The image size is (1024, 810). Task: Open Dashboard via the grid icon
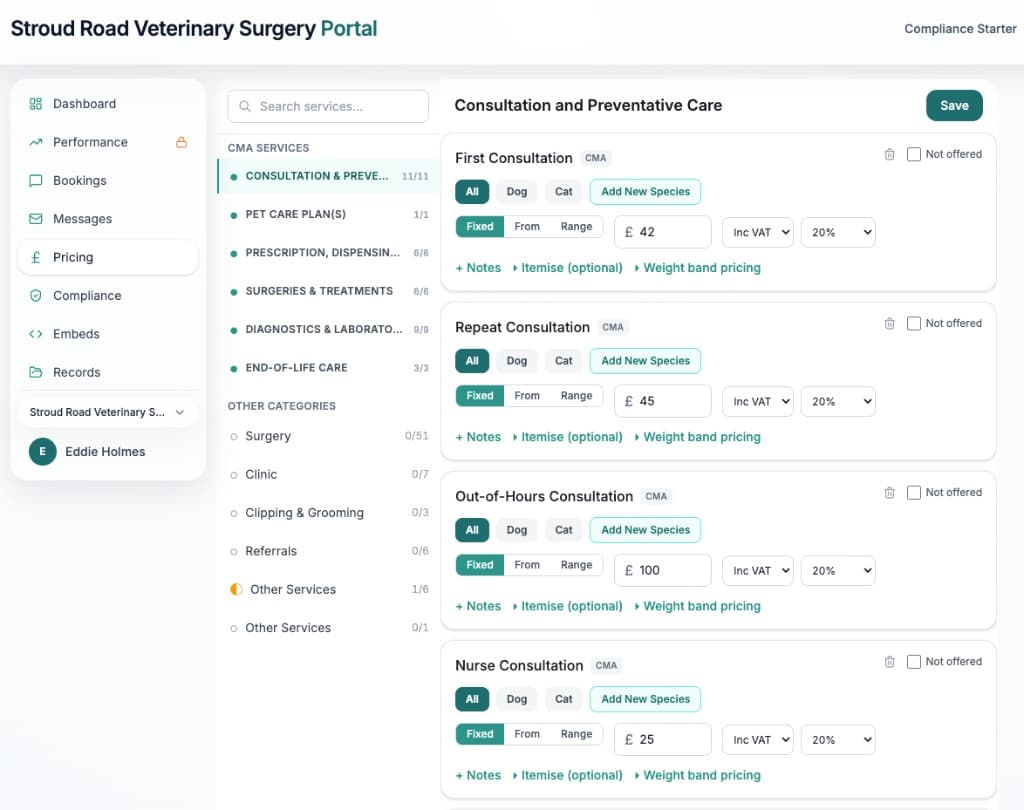(34, 104)
